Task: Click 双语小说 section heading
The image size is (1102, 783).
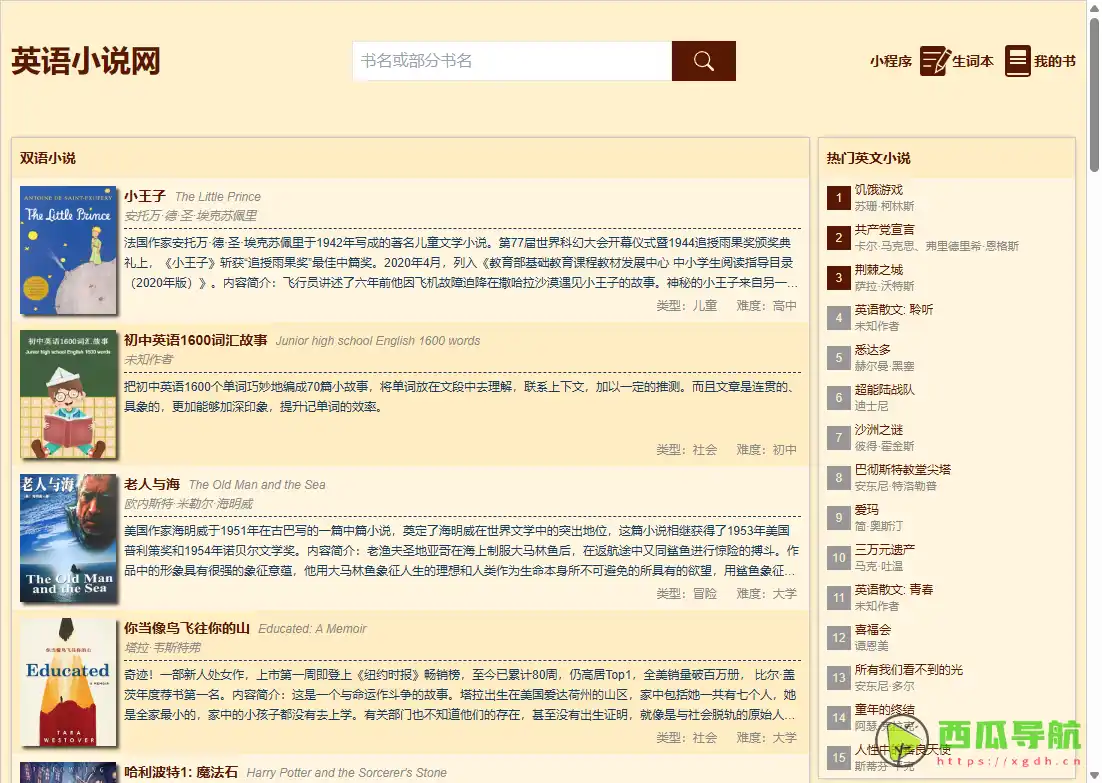Action: 48,158
